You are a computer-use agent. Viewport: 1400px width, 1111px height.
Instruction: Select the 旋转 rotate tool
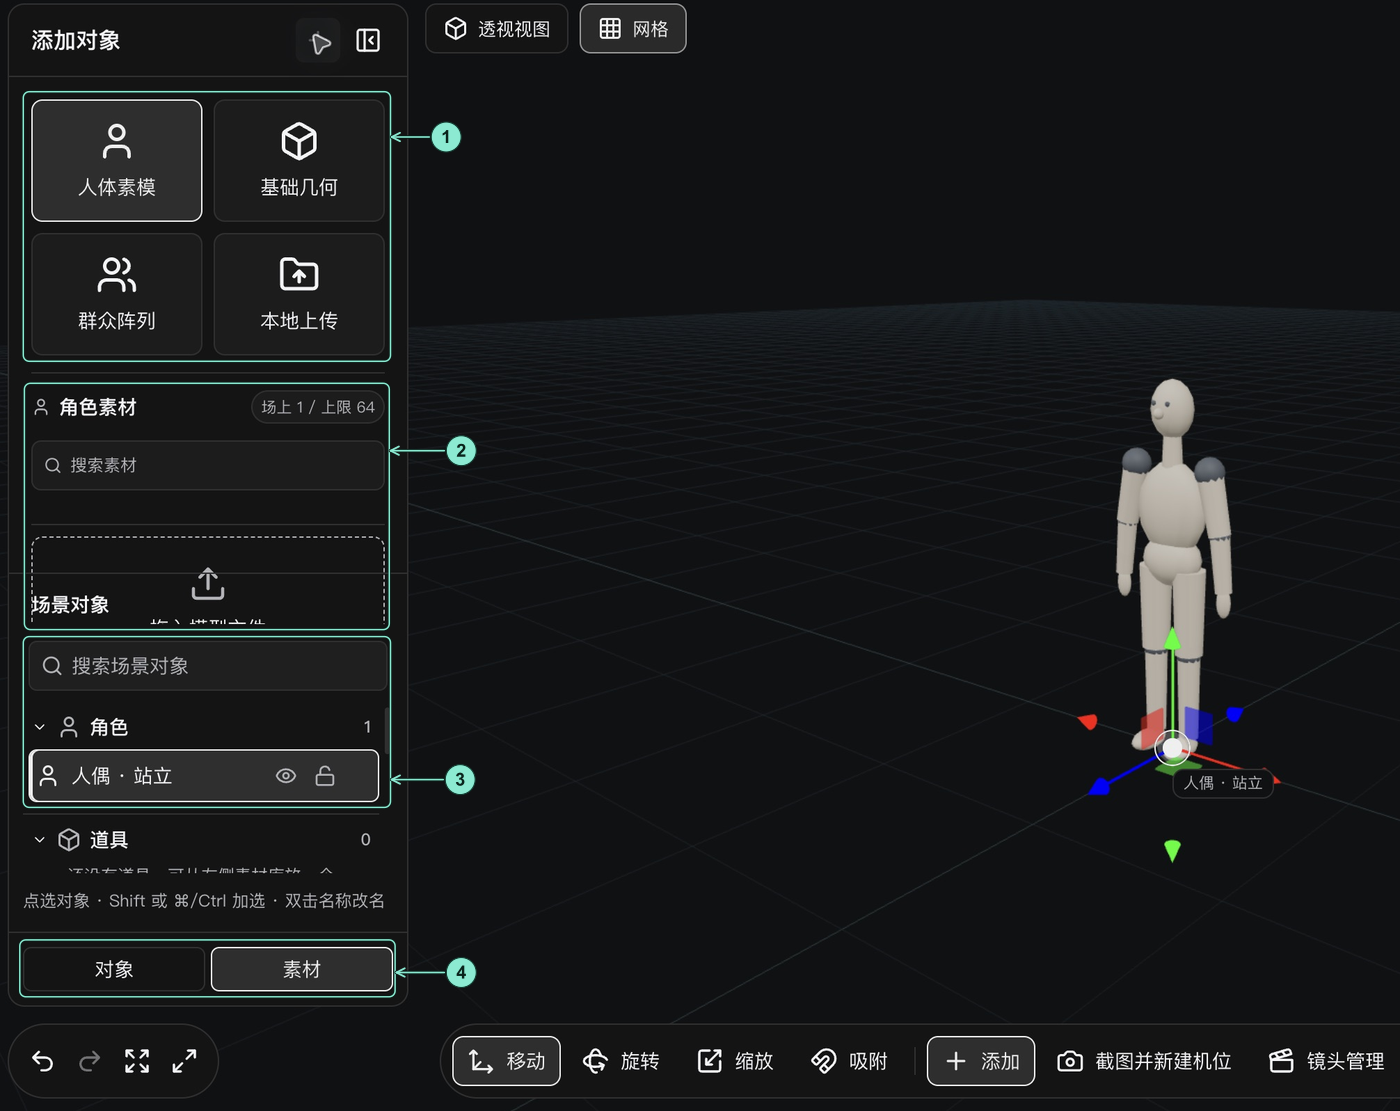pos(621,1061)
